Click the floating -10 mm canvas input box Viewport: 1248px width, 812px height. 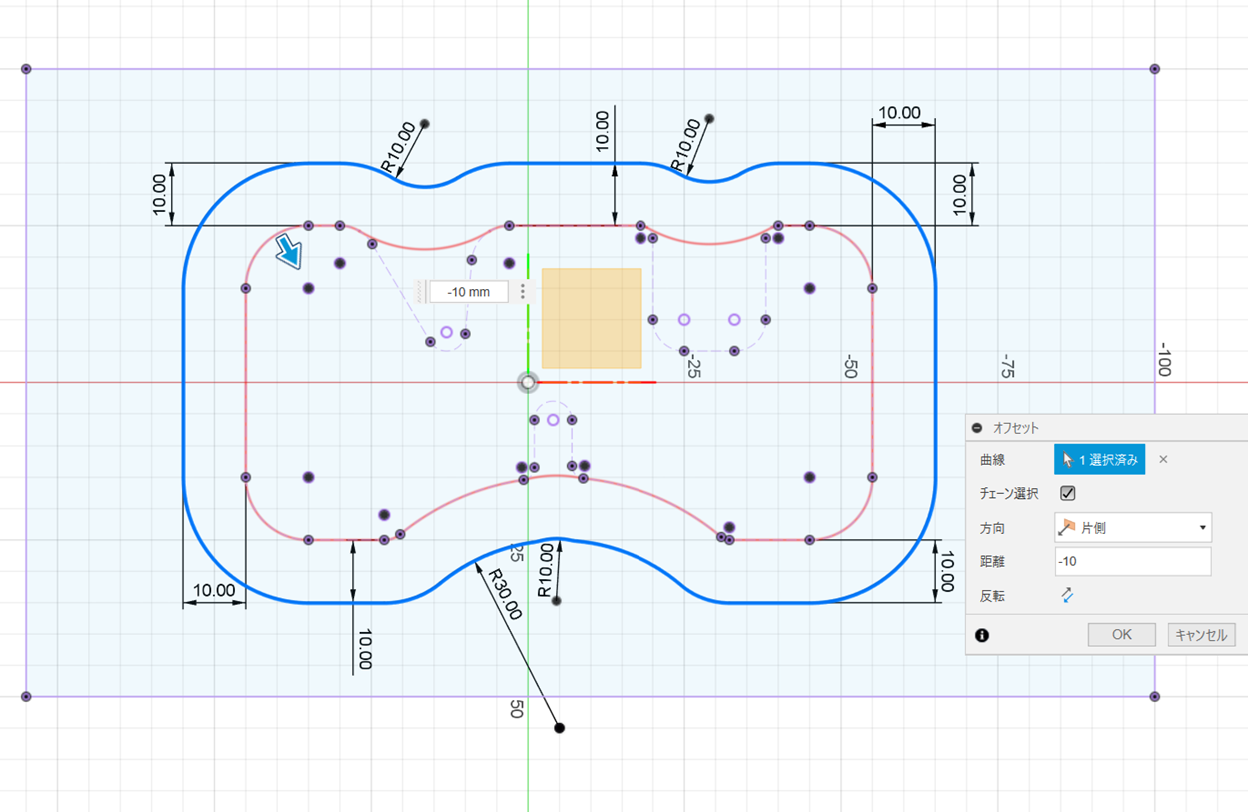pyautogui.click(x=469, y=292)
